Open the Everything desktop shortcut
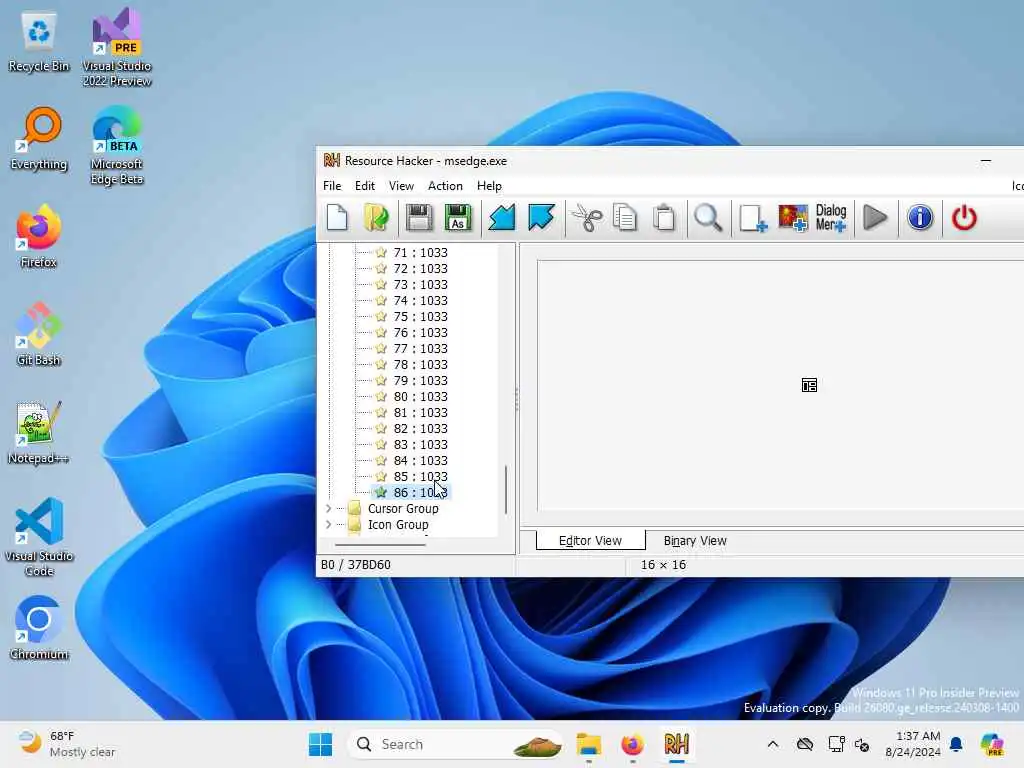 click(x=39, y=140)
